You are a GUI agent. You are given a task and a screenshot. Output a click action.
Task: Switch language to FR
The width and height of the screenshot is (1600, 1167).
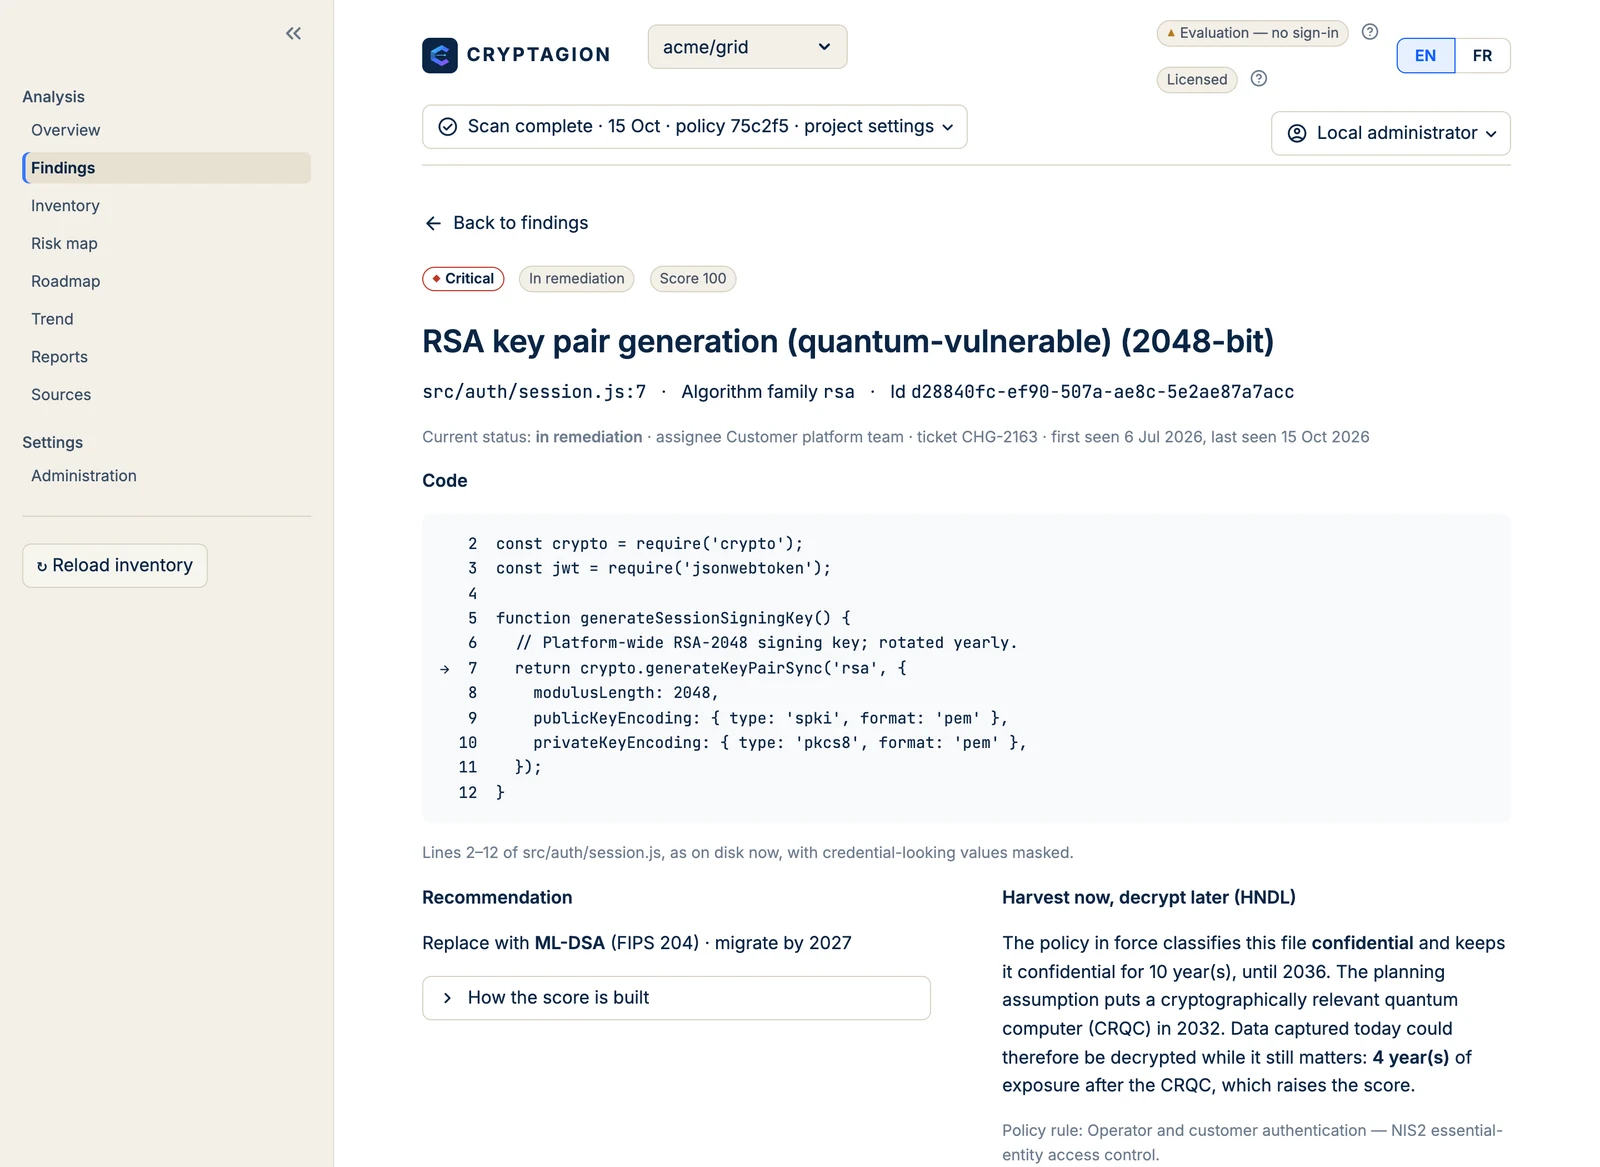pos(1482,56)
